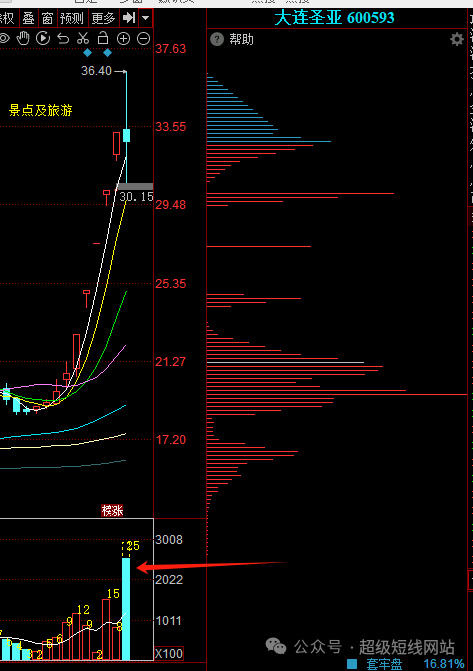
Task: Open the 预测 tab
Action: (71, 18)
